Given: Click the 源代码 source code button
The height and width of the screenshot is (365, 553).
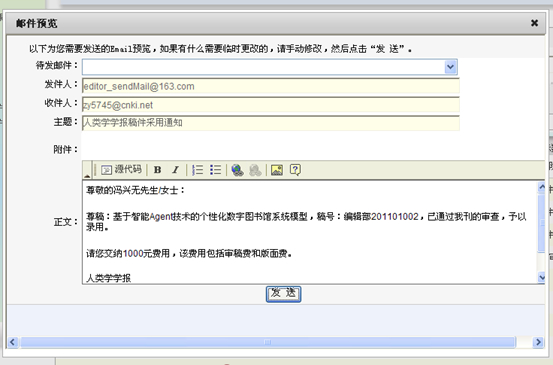Looking at the screenshot, I should coord(121,170).
